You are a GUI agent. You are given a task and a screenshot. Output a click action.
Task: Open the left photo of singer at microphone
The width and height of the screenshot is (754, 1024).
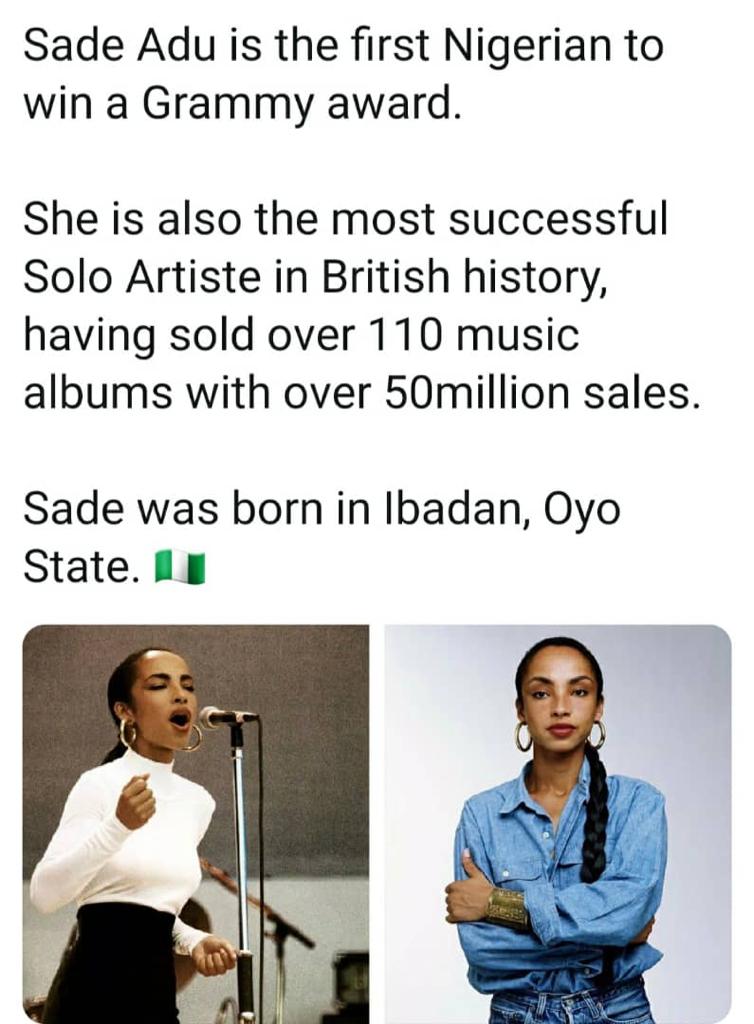[x=195, y=822]
